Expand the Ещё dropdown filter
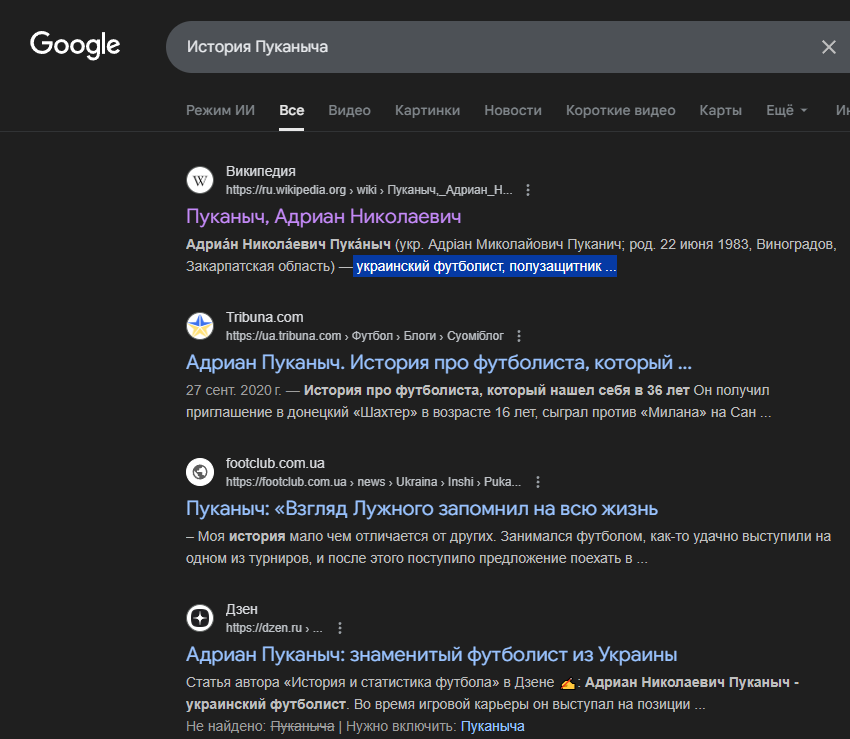850x739 pixels. 786,110
